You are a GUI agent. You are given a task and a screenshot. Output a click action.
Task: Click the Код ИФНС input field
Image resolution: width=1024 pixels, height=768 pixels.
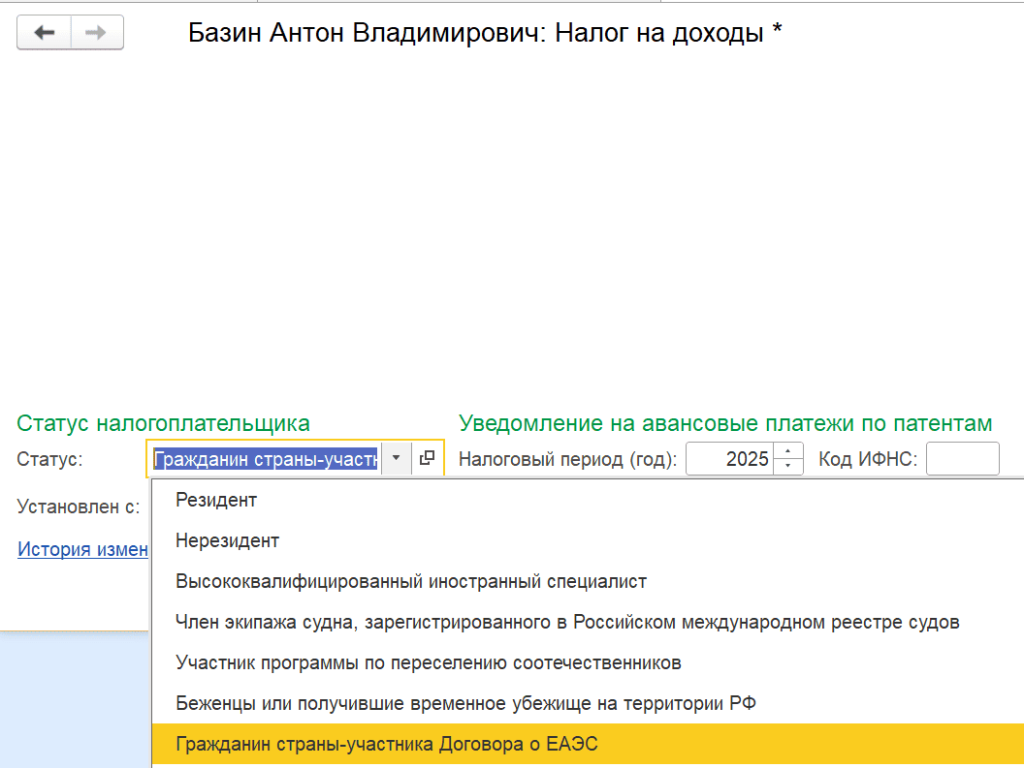point(963,458)
